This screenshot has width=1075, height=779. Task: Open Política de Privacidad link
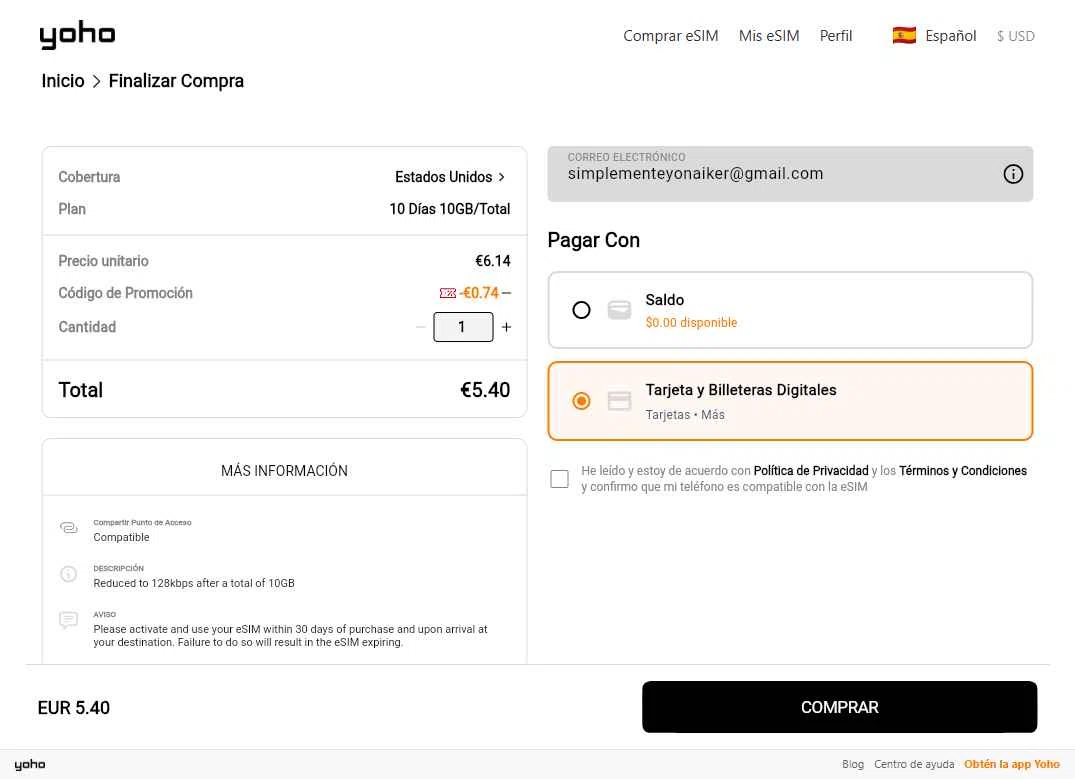pyautogui.click(x=810, y=470)
